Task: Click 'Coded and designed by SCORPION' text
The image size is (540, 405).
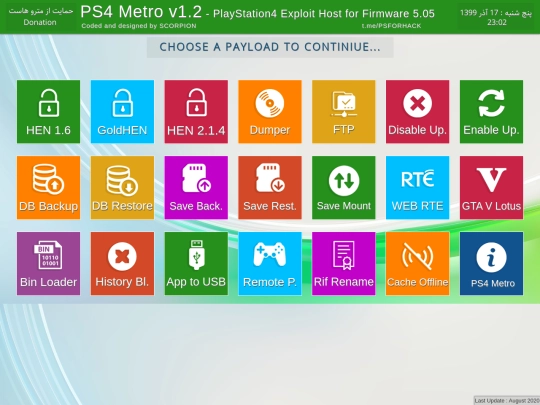Action: click(x=139, y=26)
